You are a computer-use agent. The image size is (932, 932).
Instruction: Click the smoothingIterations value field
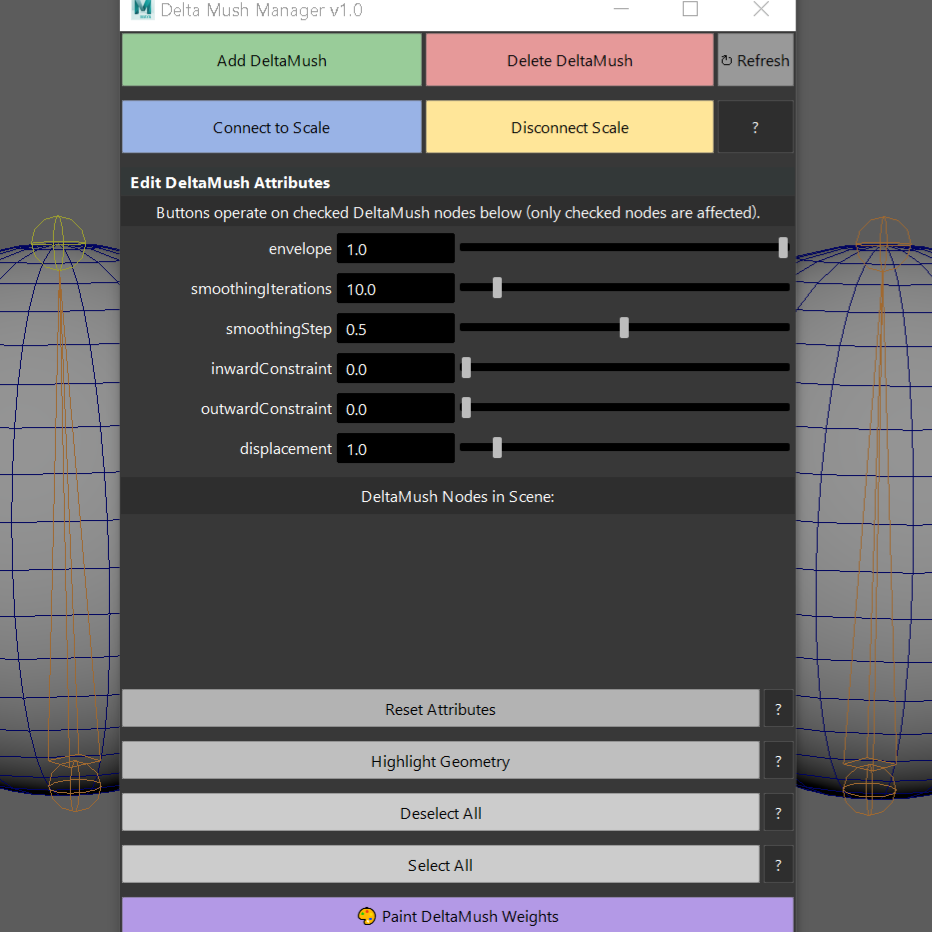coord(396,288)
